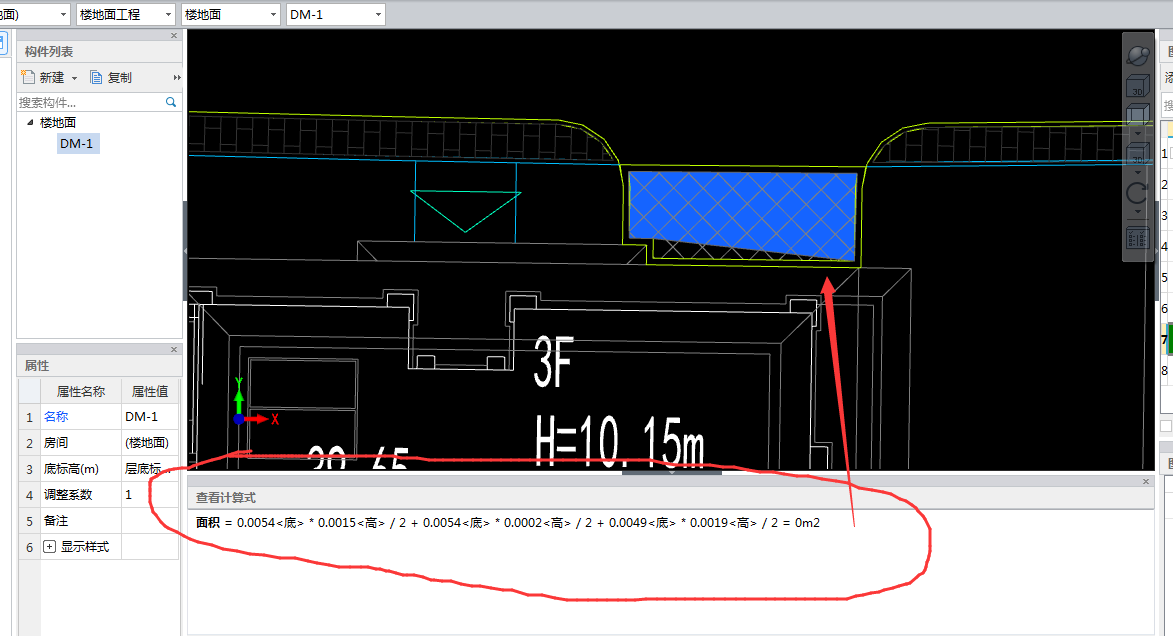Click the 新建 new component button

click(x=43, y=77)
